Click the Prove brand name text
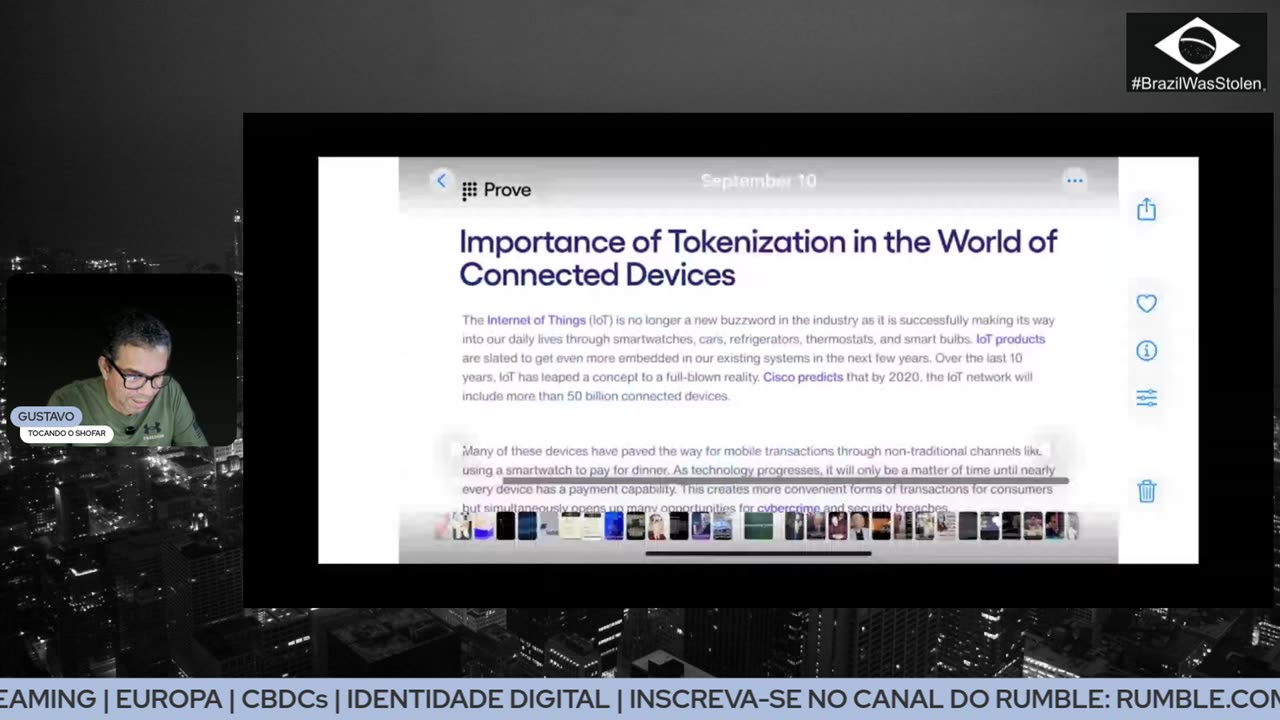This screenshot has width=1280, height=720. (507, 190)
